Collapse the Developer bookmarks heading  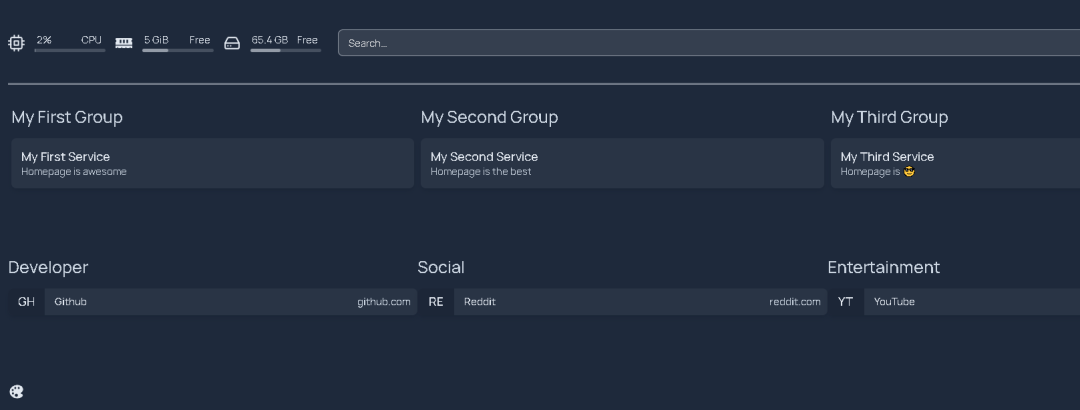(48, 267)
